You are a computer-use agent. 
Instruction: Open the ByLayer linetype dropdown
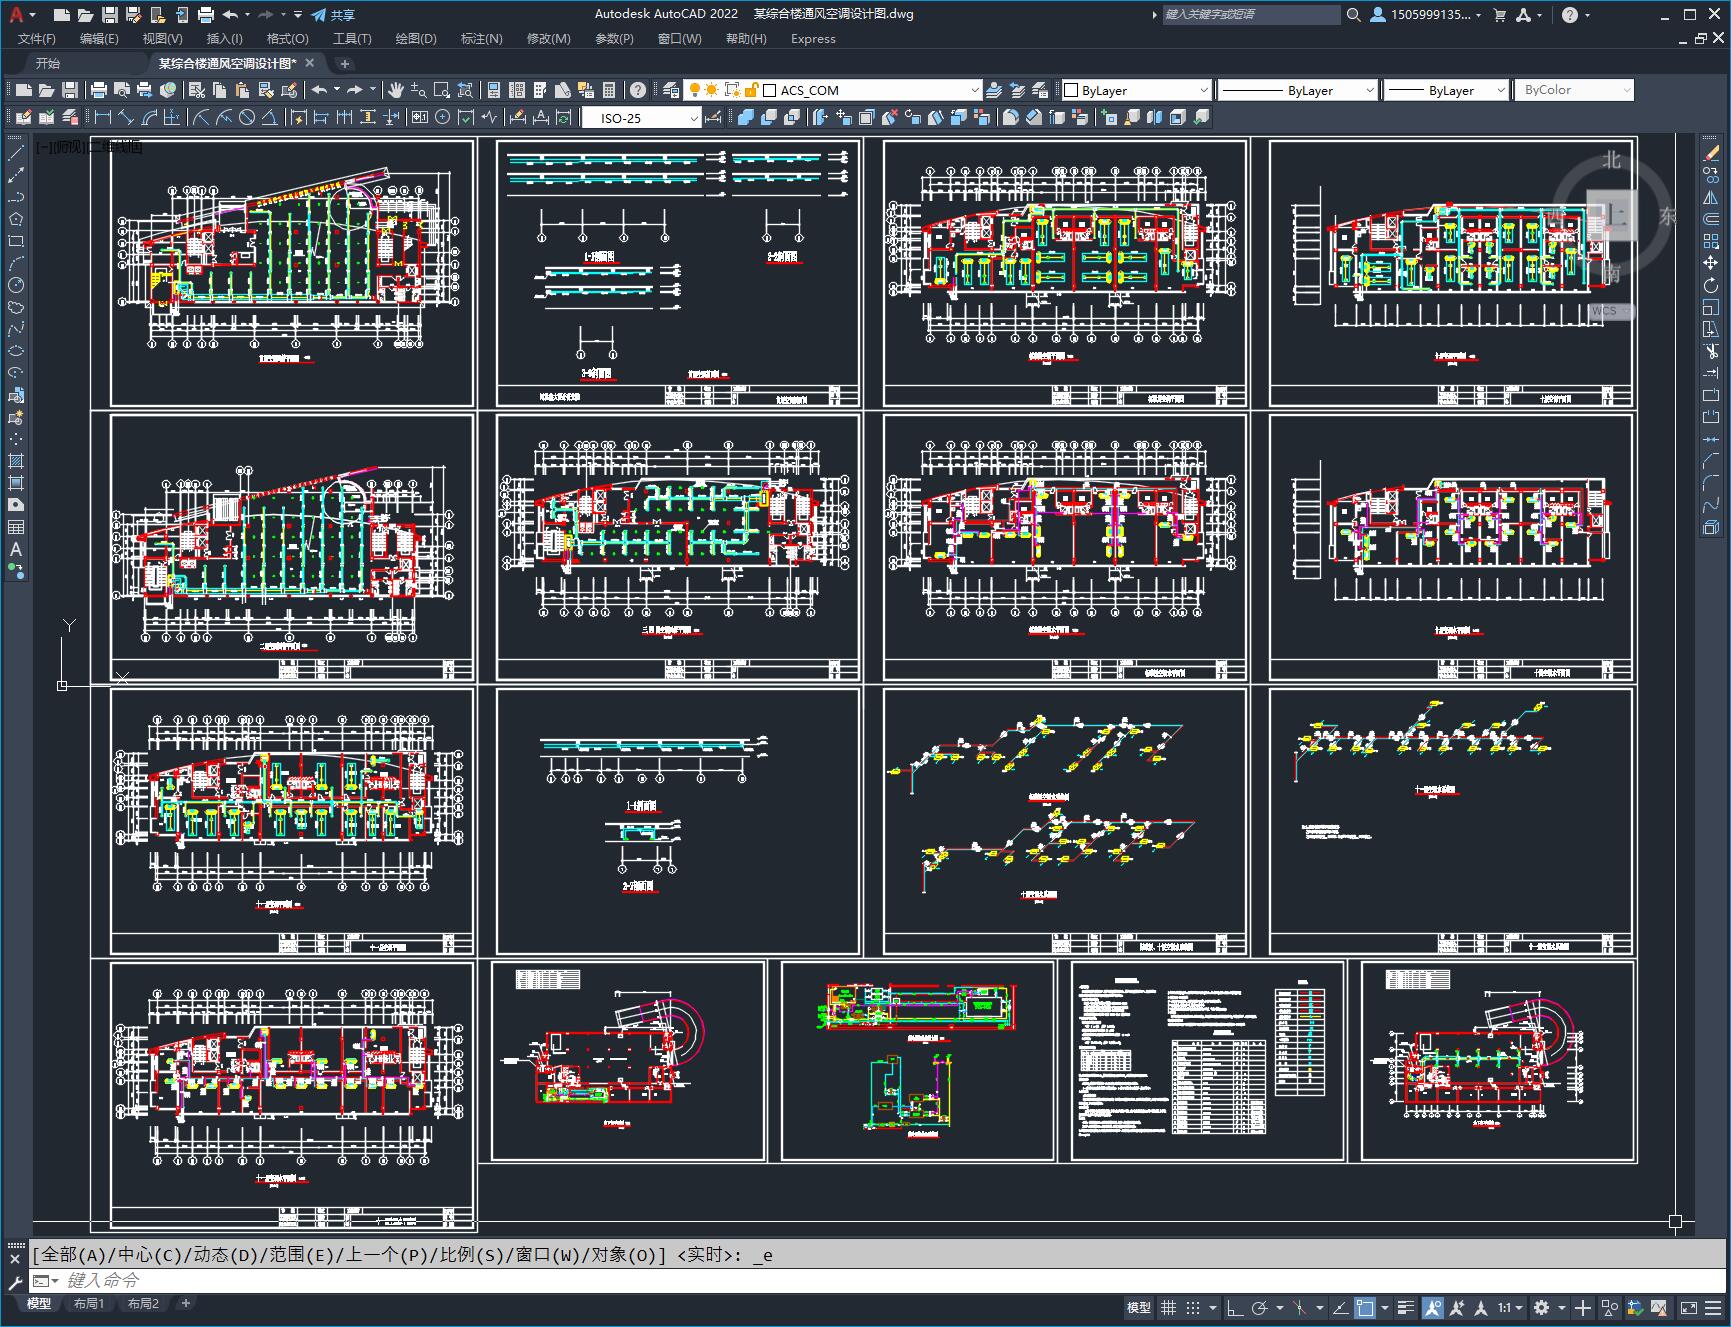[x=1369, y=90]
